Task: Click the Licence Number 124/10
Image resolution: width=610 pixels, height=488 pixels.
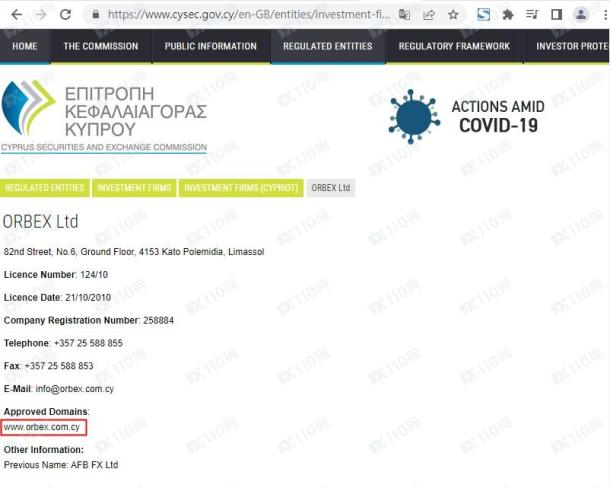Action: pyautogui.click(x=56, y=275)
